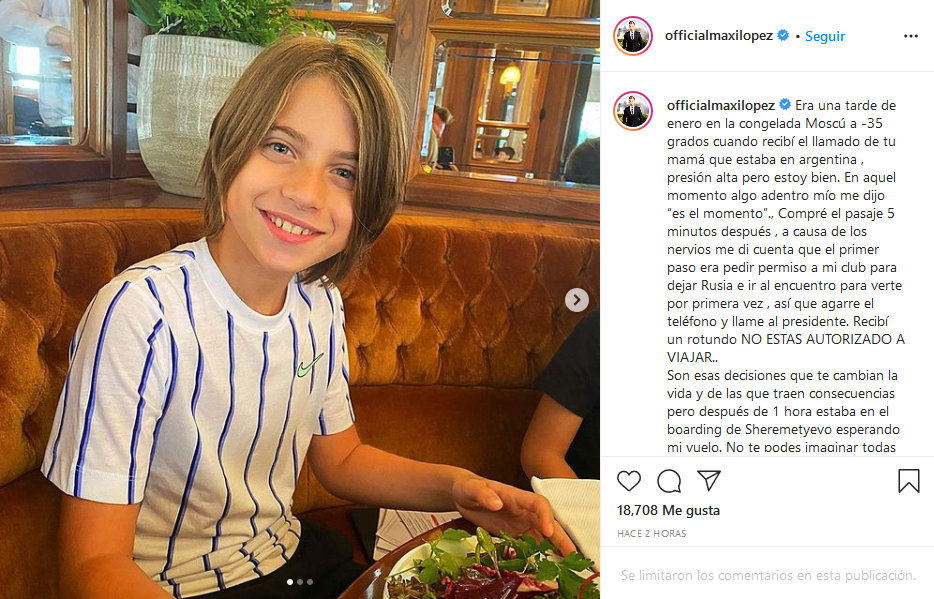Screen dimensions: 934x599
Task: Open the three-dot options menu
Action: click(x=910, y=36)
